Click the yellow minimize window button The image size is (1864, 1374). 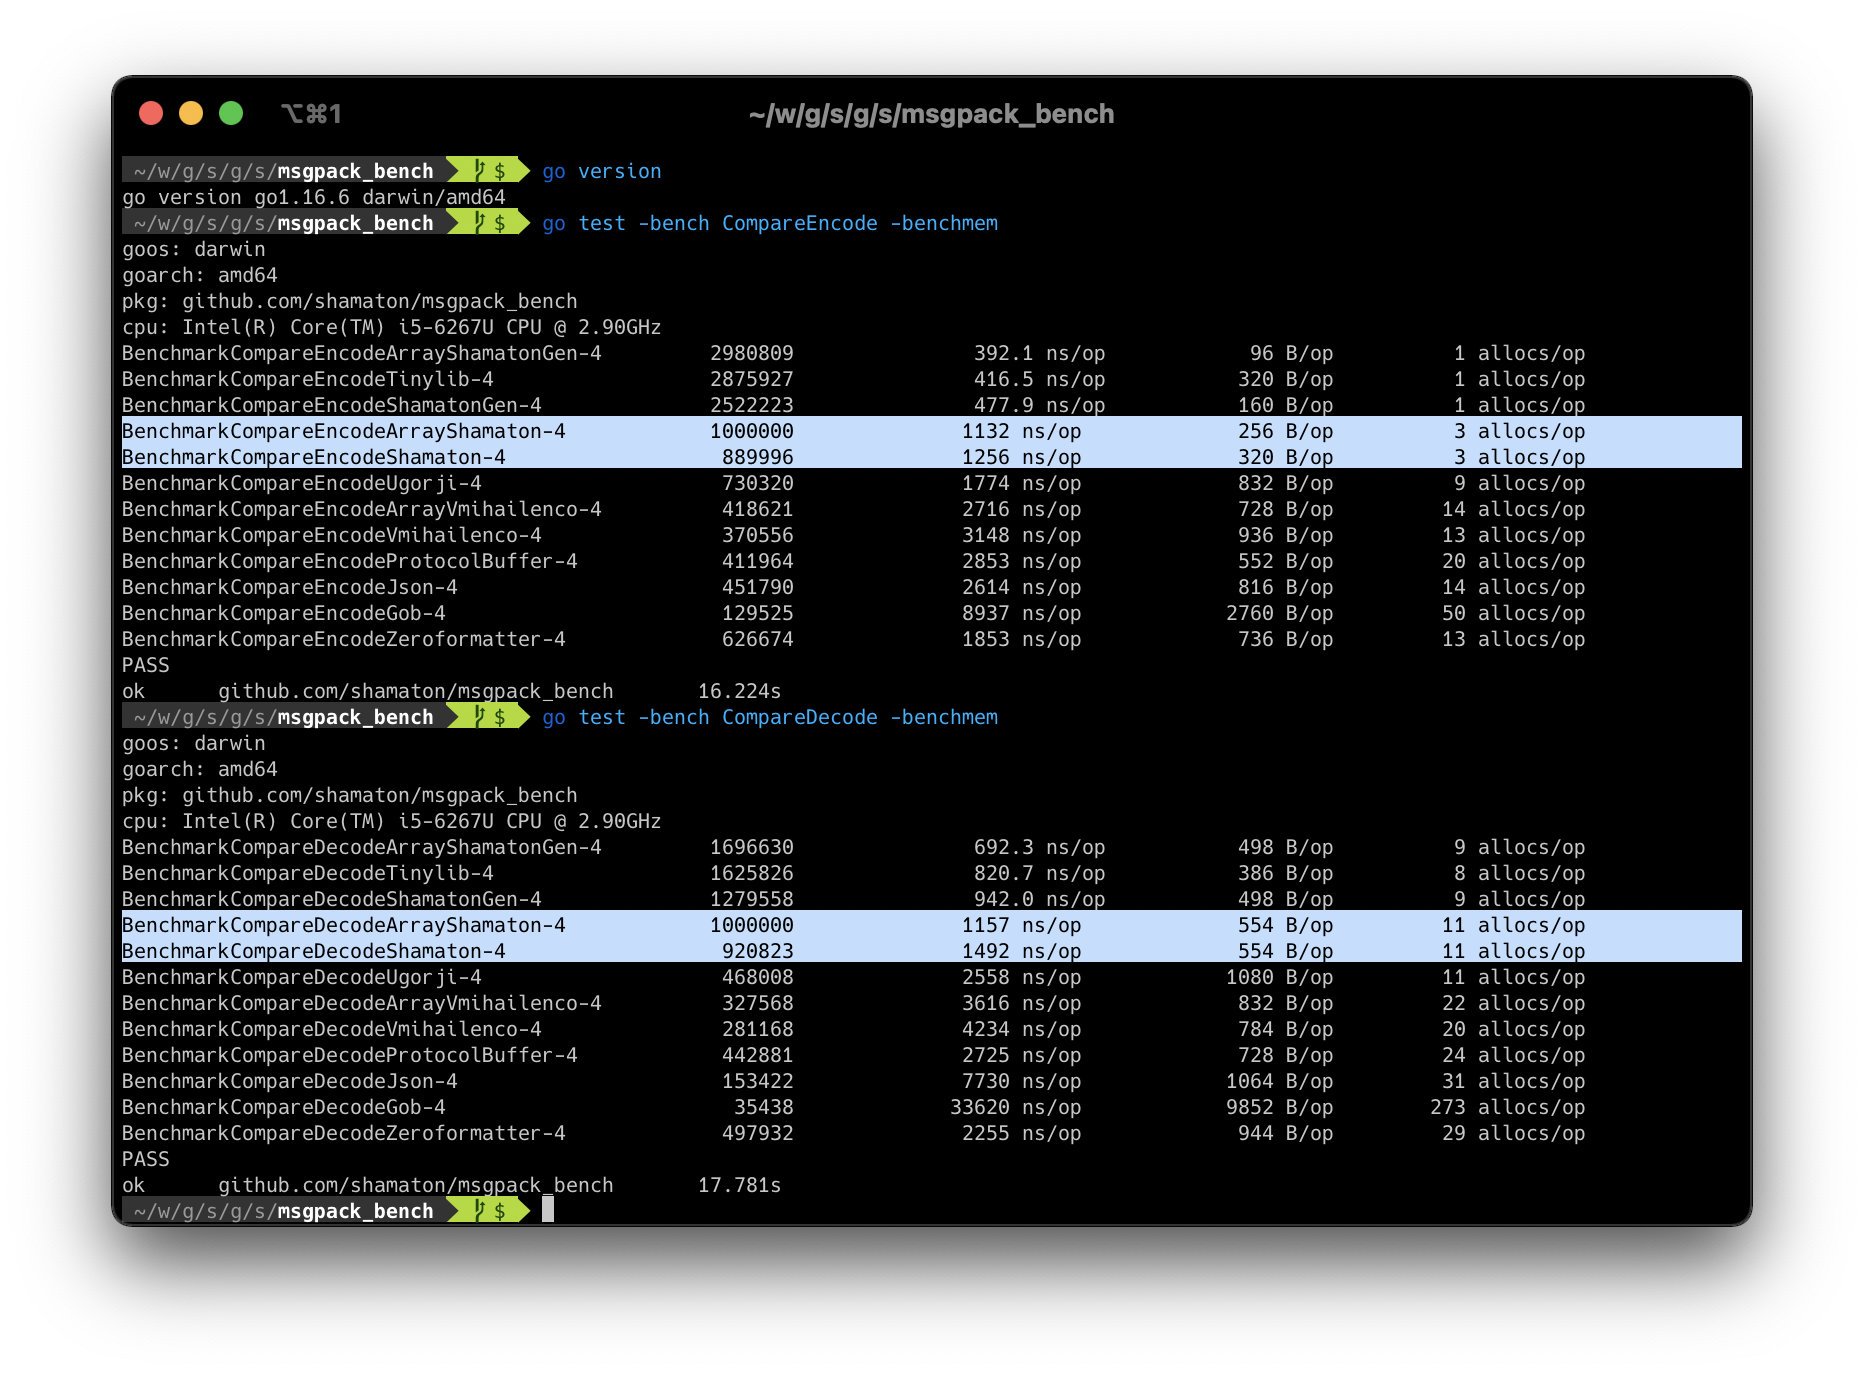pos(191,113)
